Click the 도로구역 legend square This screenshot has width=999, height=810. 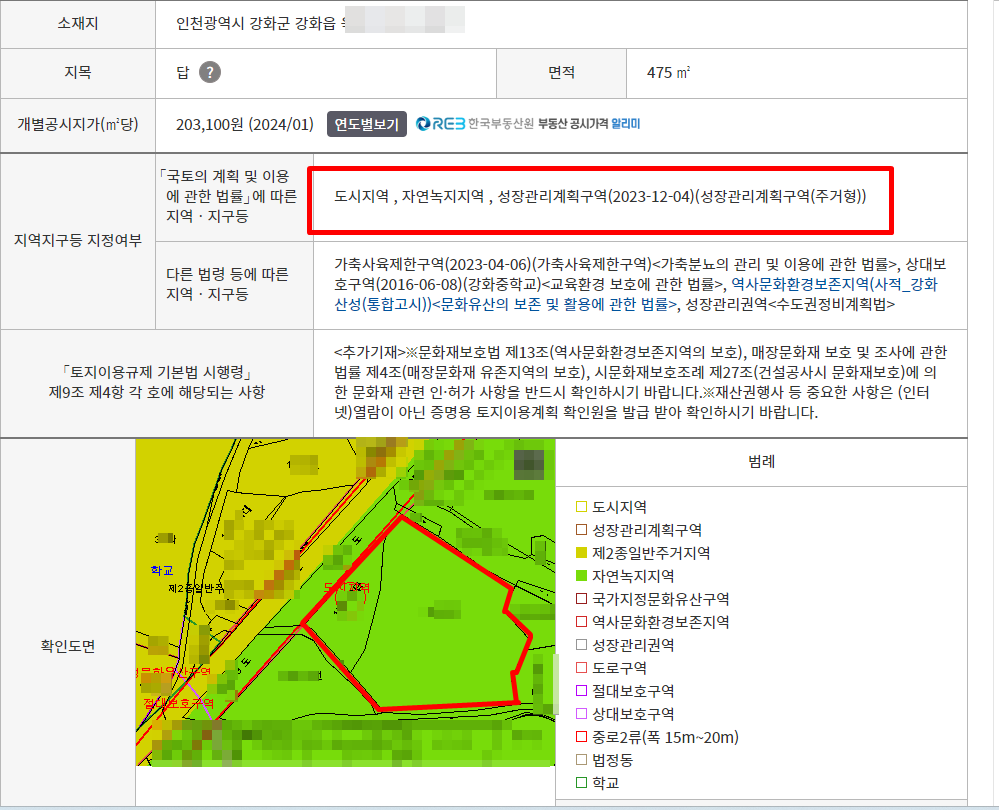[x=581, y=668]
